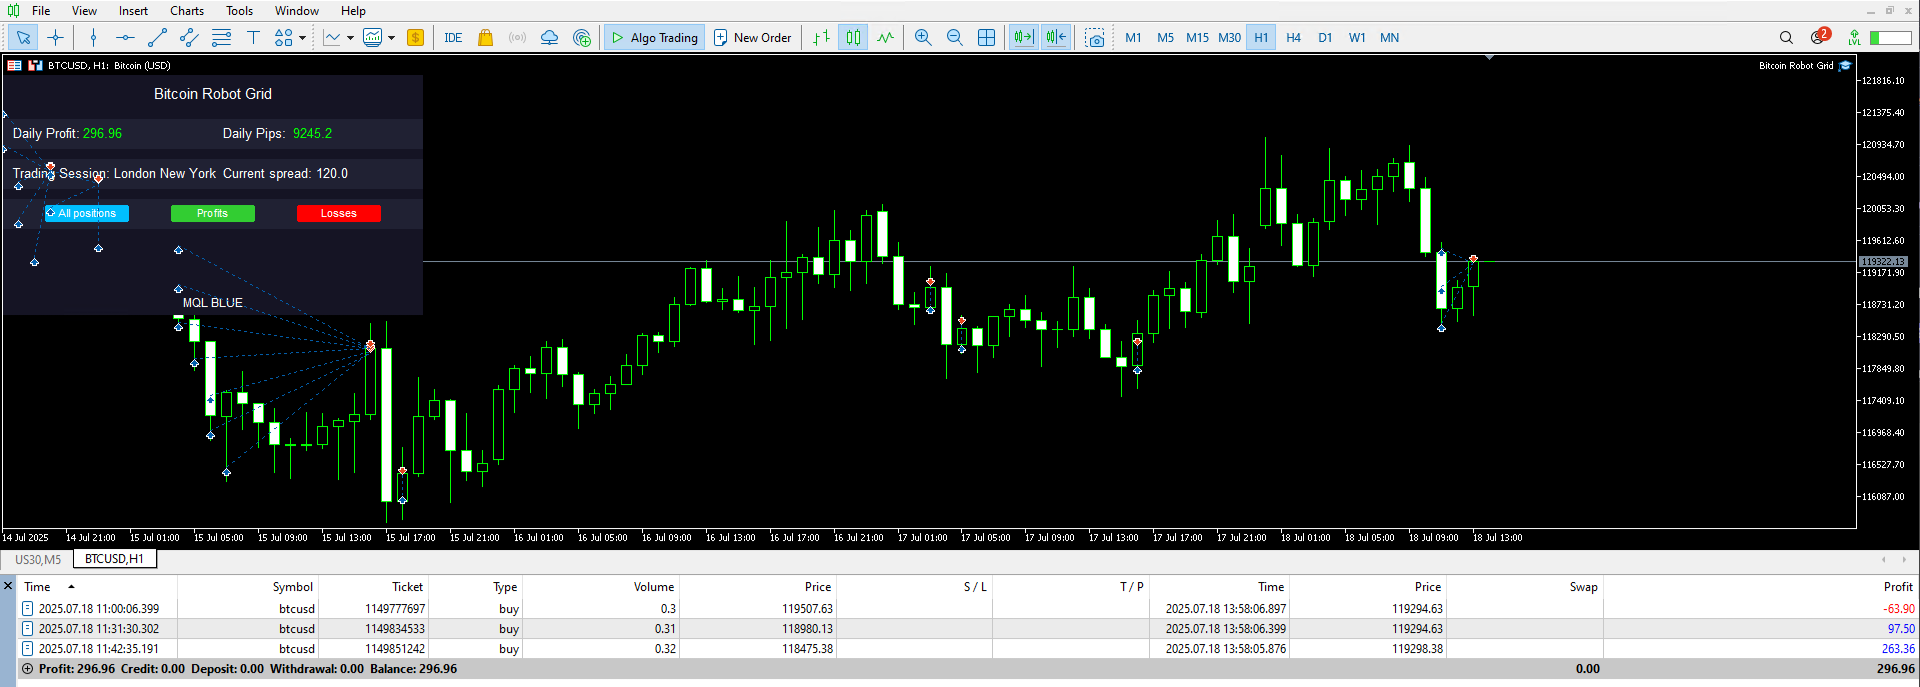Zoom in on the chart
1920x687 pixels.
pyautogui.click(x=923, y=38)
